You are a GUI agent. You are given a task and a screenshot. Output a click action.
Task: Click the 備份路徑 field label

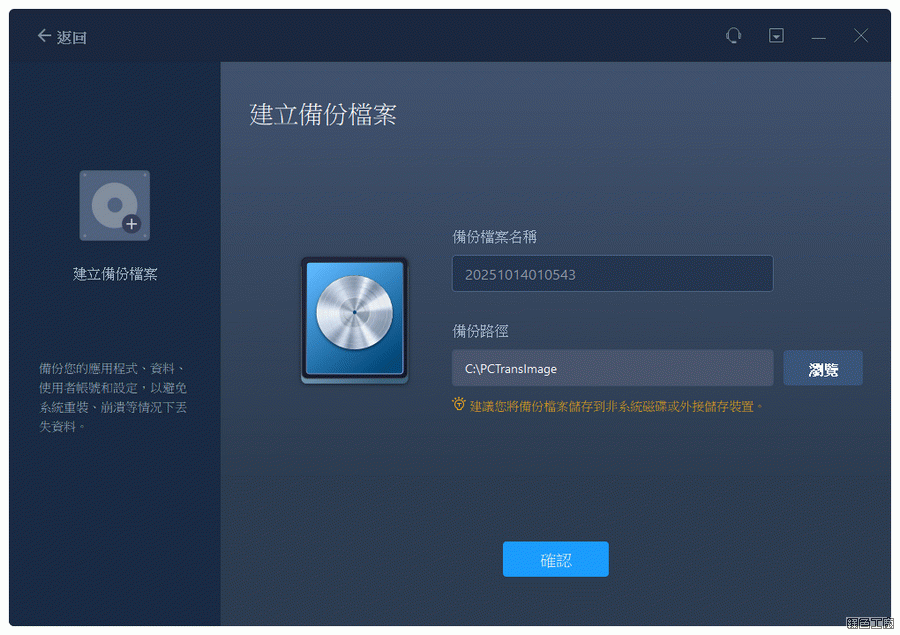click(480, 331)
